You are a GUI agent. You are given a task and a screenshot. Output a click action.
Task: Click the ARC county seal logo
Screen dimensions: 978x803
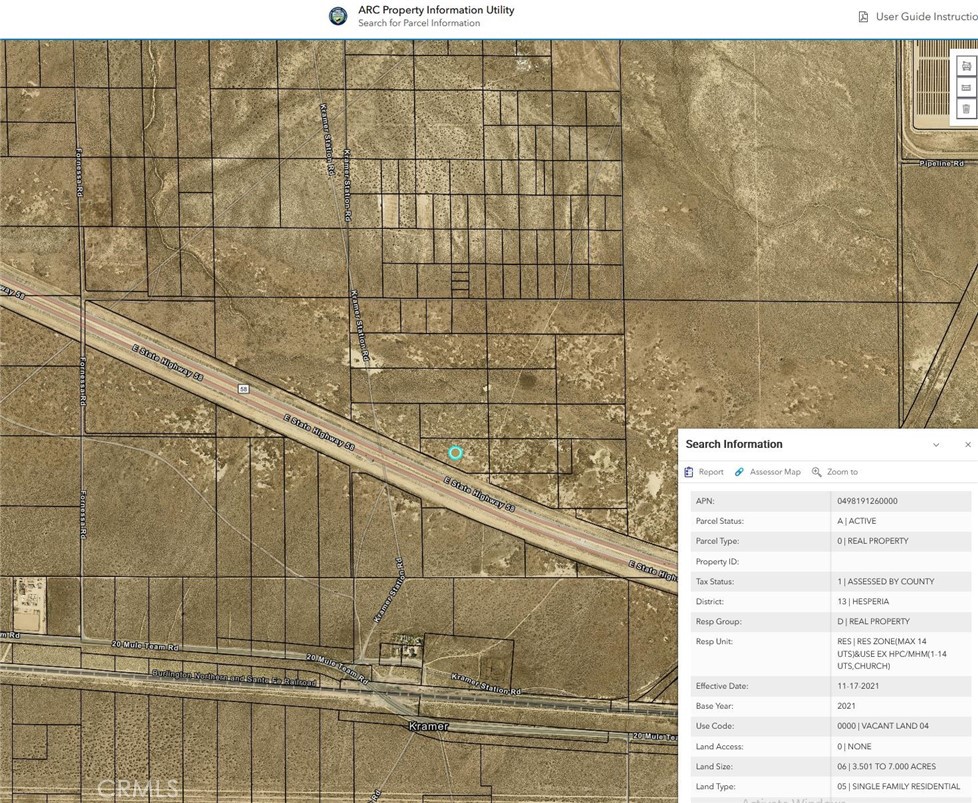(339, 16)
